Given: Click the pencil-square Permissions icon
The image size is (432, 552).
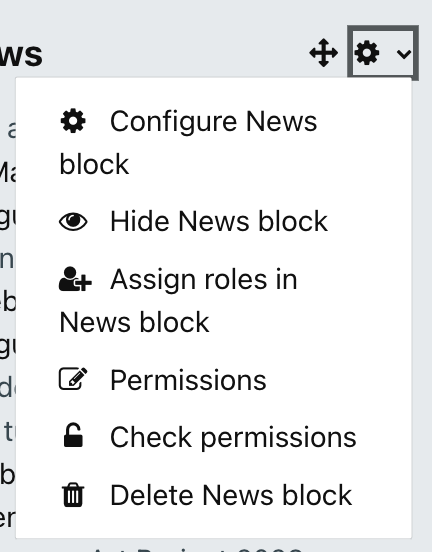Looking at the screenshot, I should coord(73,379).
